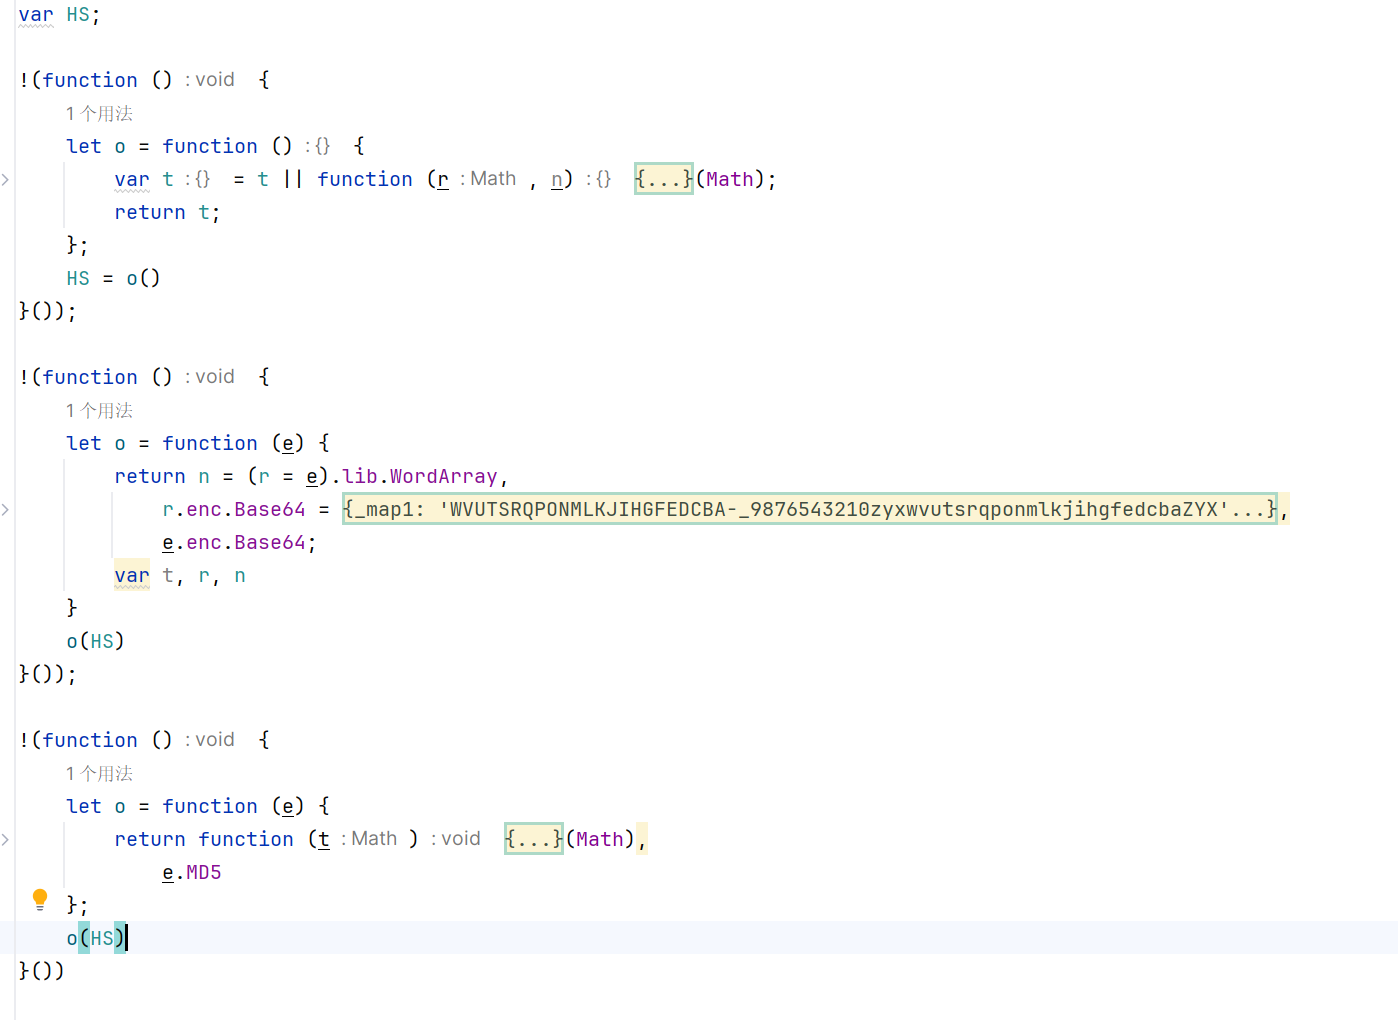Click last line '}())'

click(41, 971)
